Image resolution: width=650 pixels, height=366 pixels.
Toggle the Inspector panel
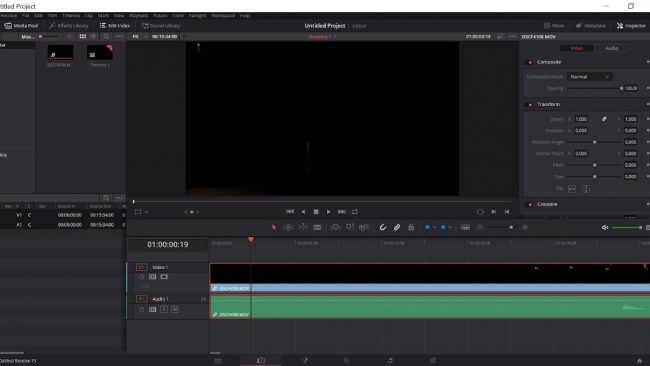(631, 26)
